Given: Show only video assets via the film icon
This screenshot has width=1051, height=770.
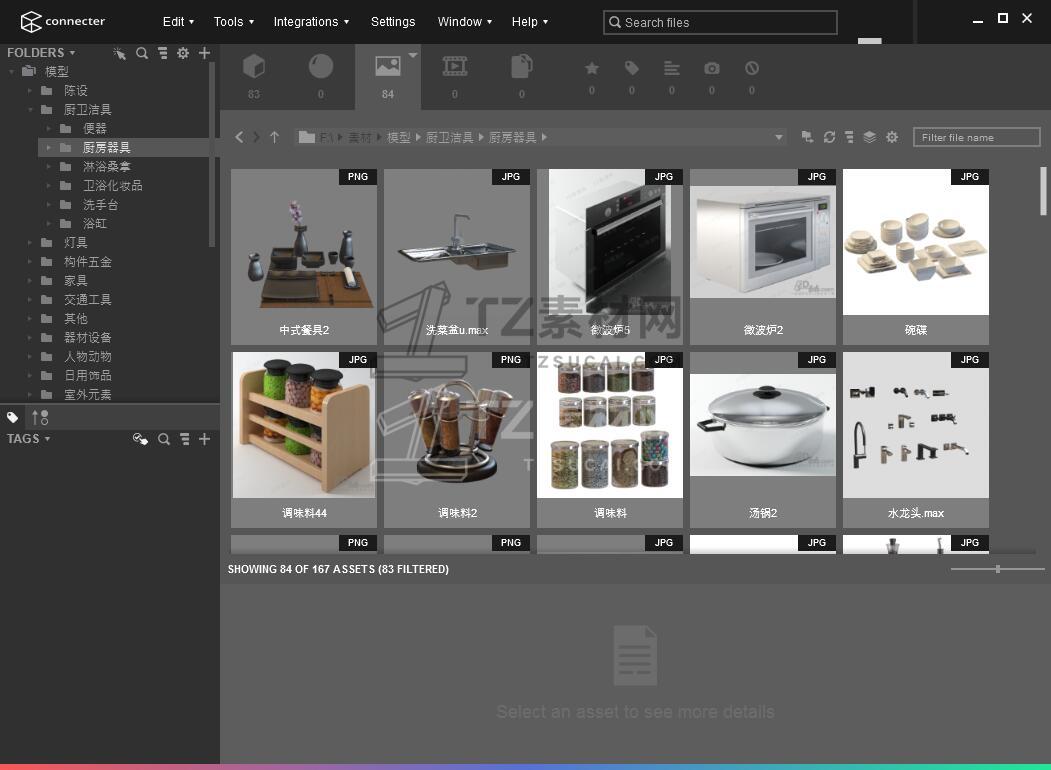Looking at the screenshot, I should pyautogui.click(x=455, y=68).
